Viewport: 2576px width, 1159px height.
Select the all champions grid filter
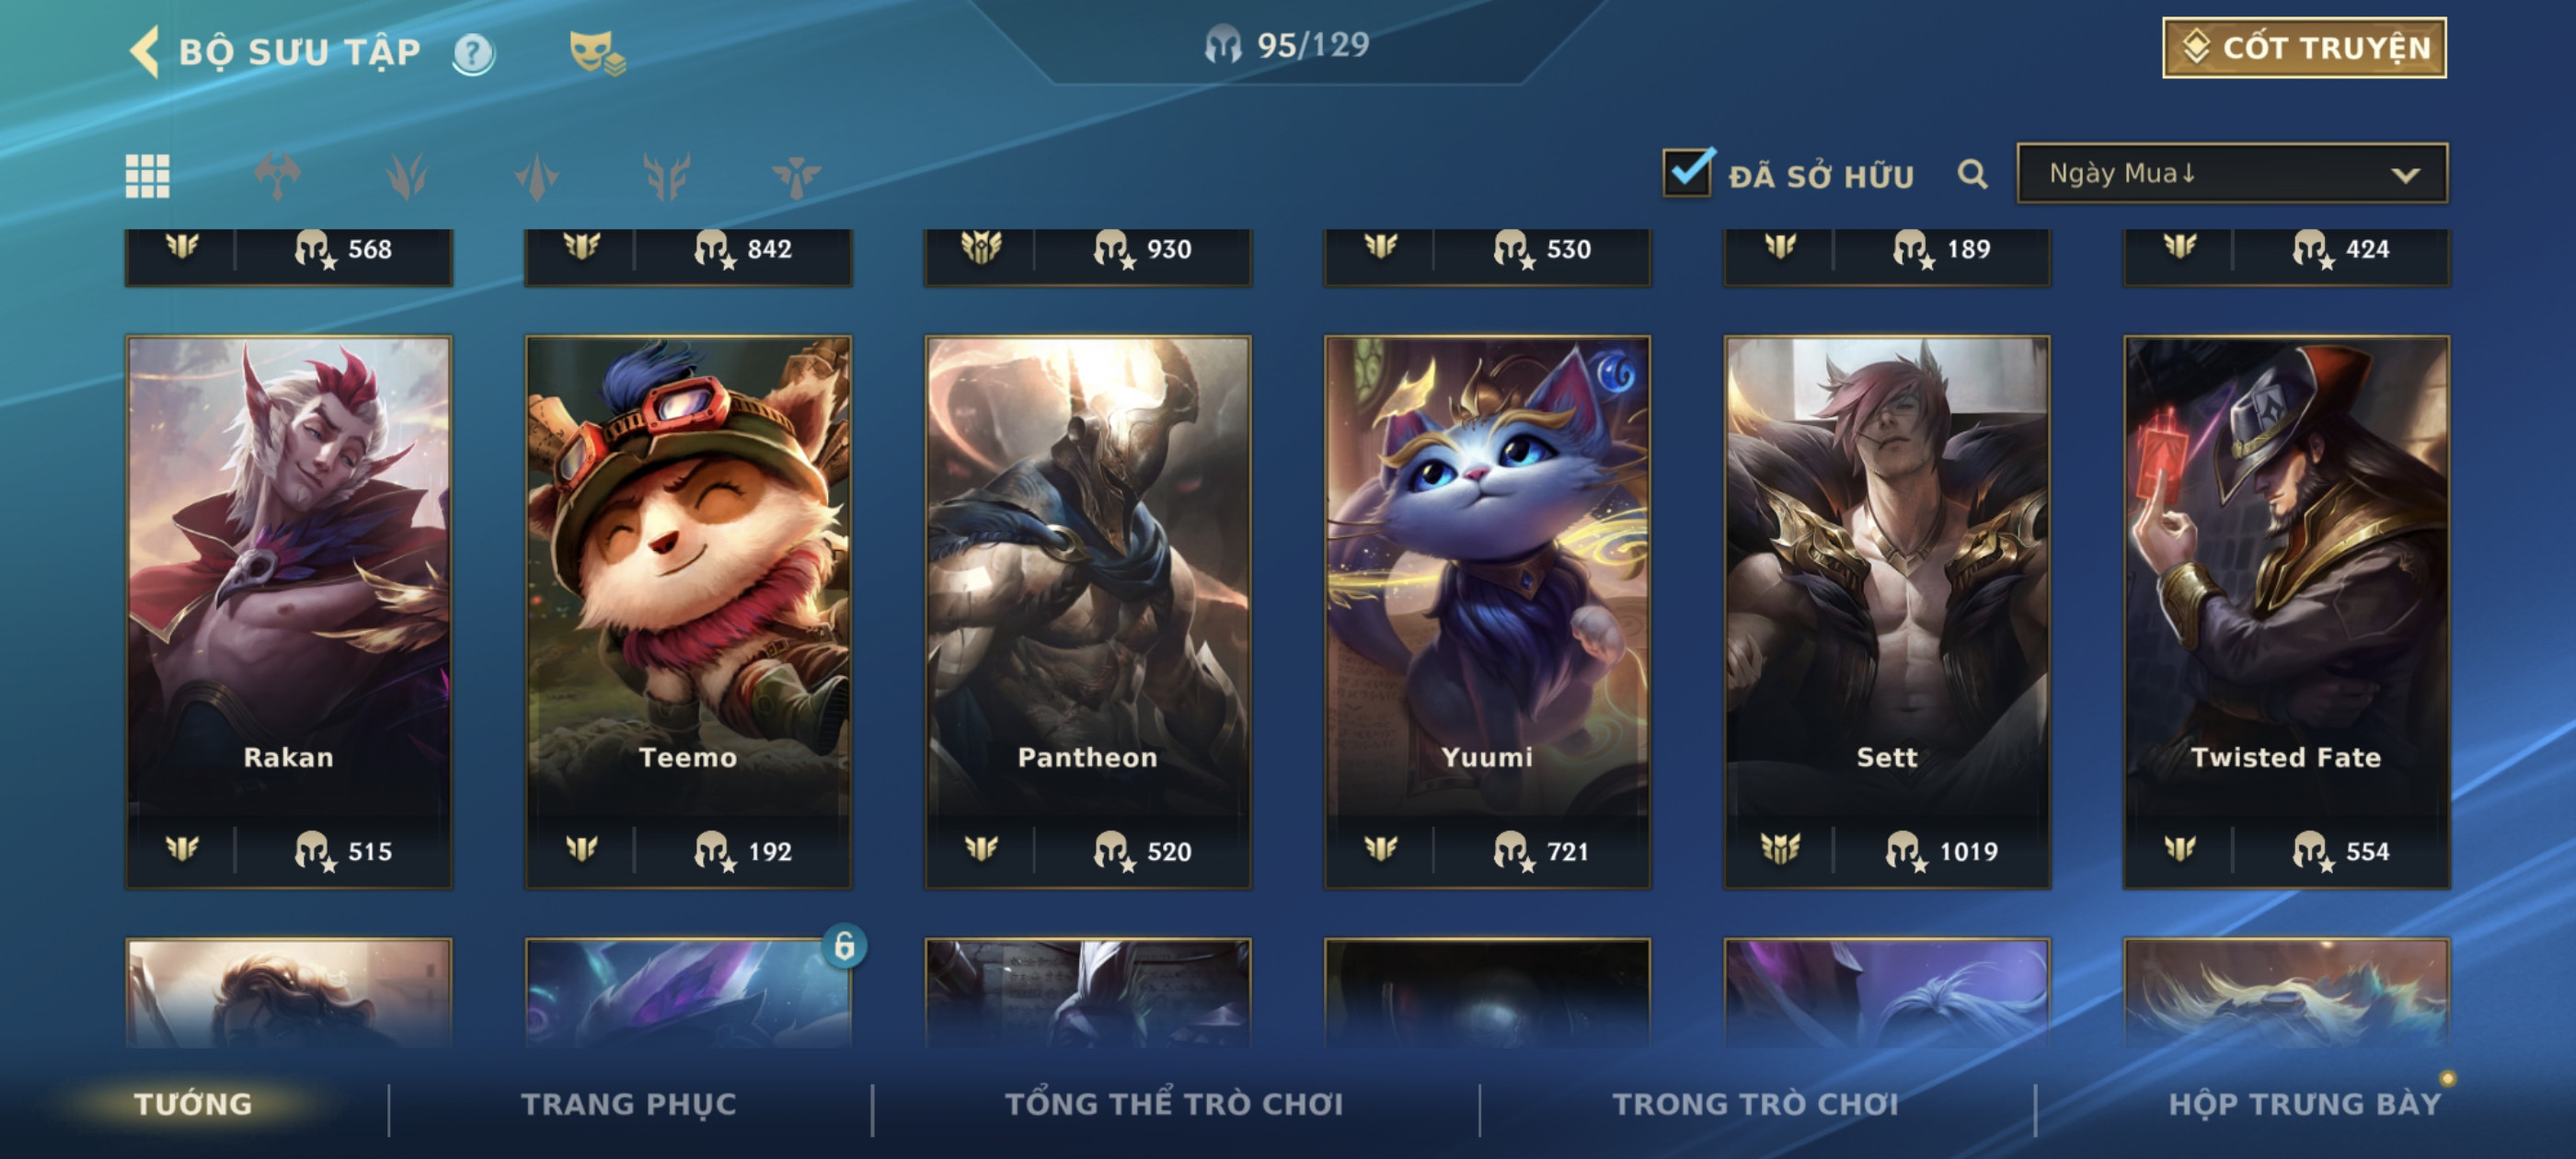(x=147, y=176)
